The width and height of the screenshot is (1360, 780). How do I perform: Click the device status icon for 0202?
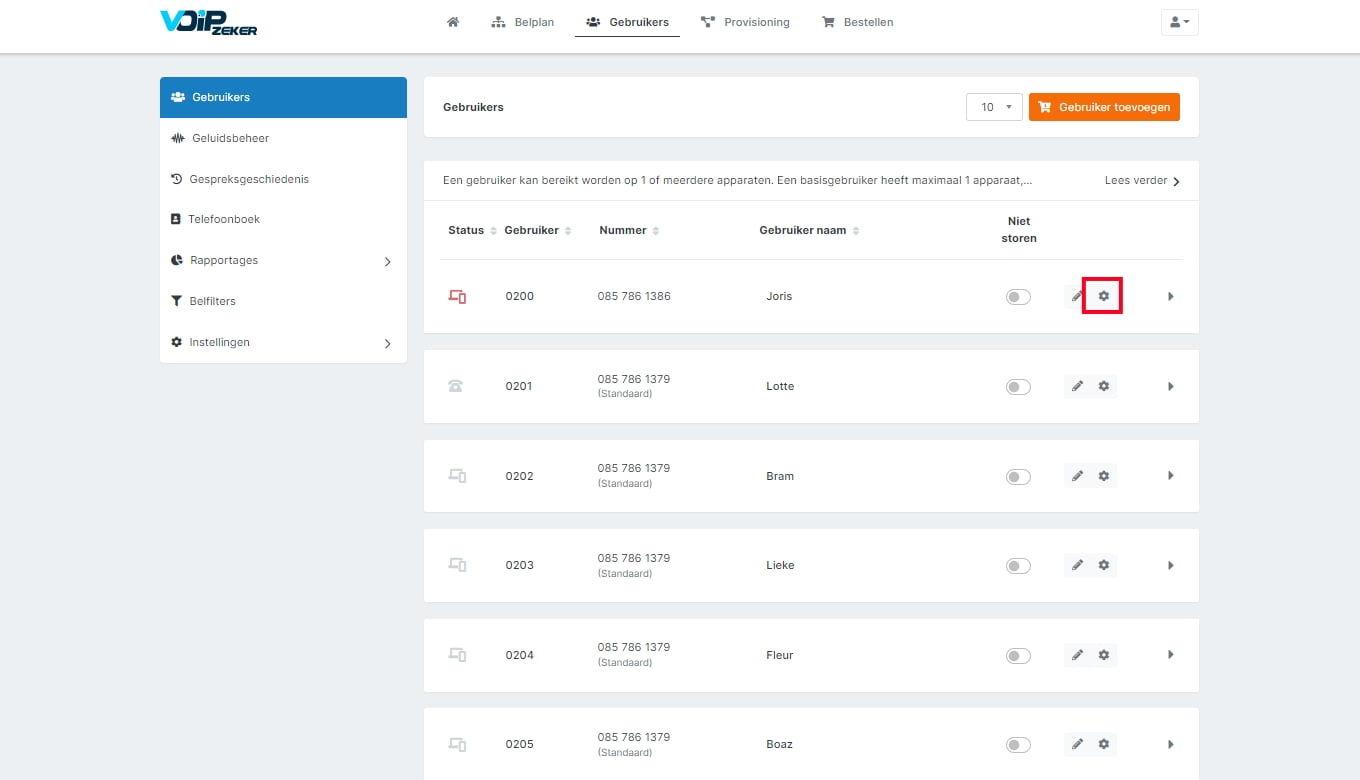click(x=457, y=476)
